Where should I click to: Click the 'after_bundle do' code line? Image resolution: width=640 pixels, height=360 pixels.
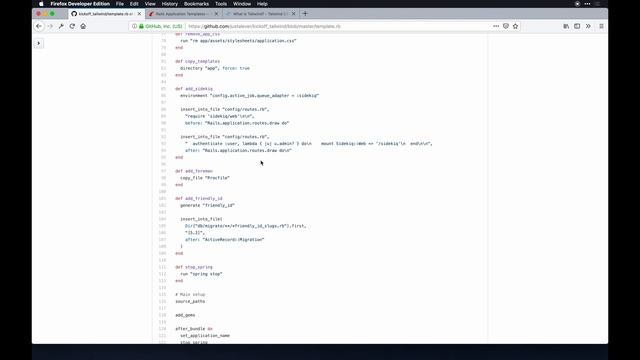(x=194, y=329)
